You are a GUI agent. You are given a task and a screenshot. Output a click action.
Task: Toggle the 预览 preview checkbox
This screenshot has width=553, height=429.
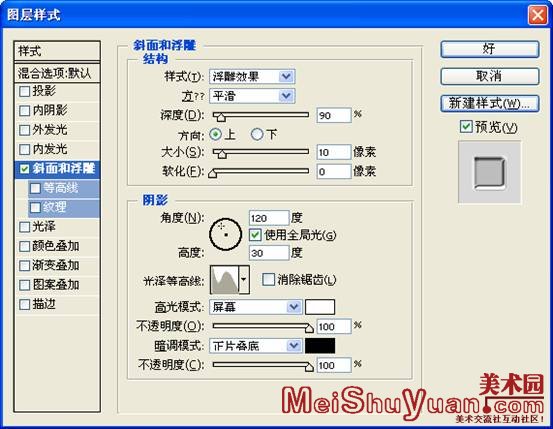pos(466,127)
